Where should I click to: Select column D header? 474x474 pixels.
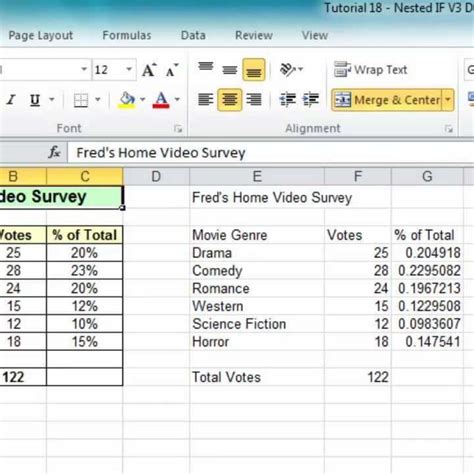[156, 176]
